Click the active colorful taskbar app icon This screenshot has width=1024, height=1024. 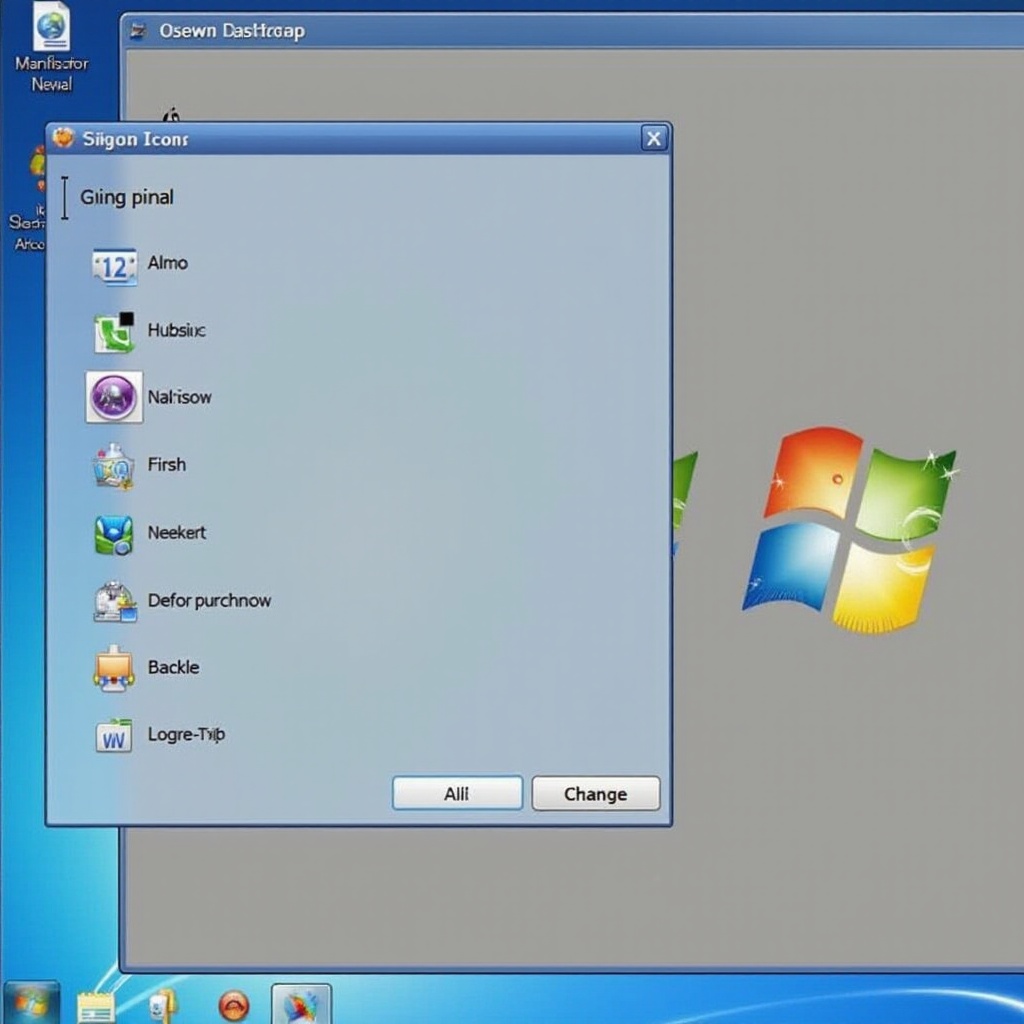click(x=301, y=1004)
